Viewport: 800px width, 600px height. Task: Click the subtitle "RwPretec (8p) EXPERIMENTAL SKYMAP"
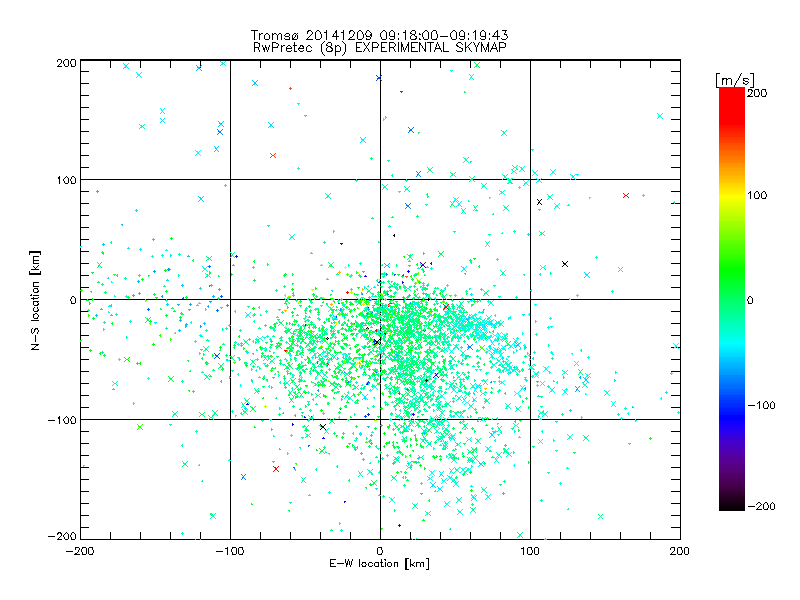[x=380, y=47]
